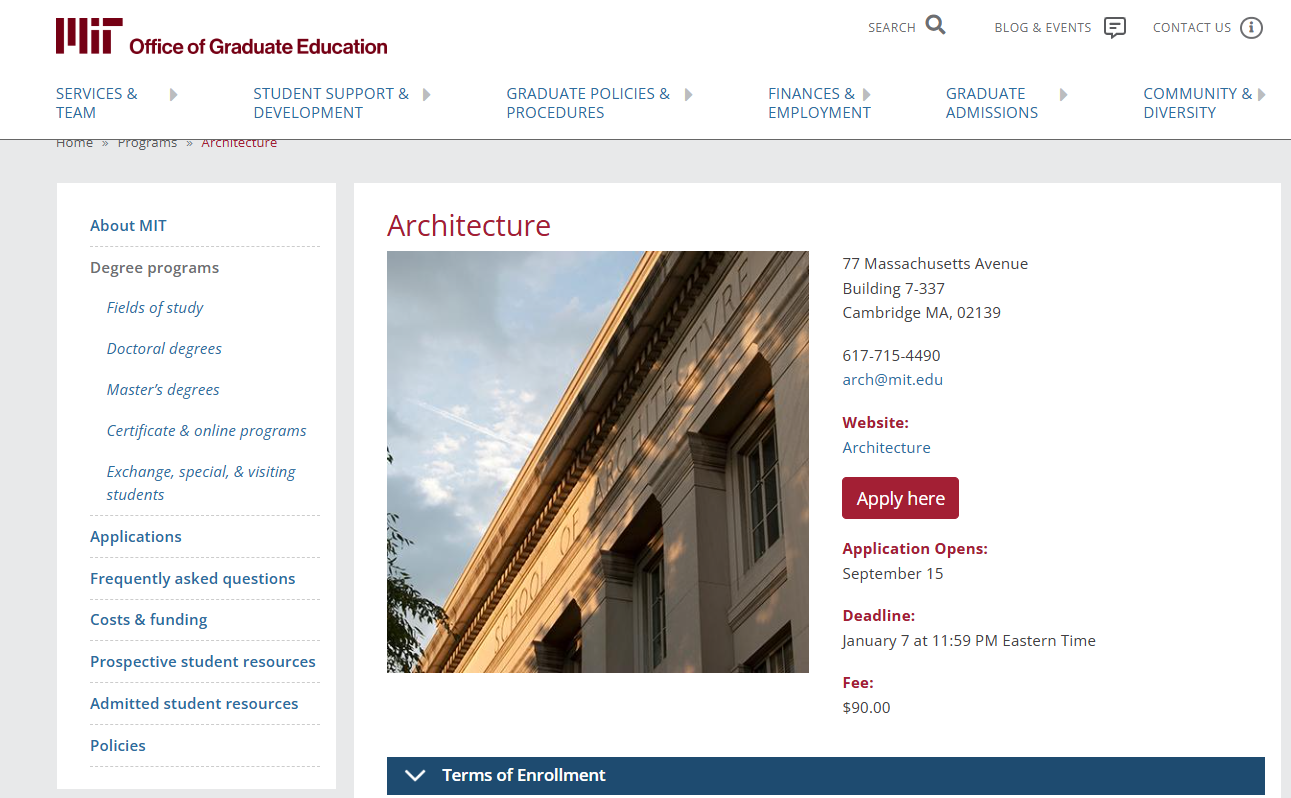
Task: Open Fields of study
Action: click(x=155, y=308)
